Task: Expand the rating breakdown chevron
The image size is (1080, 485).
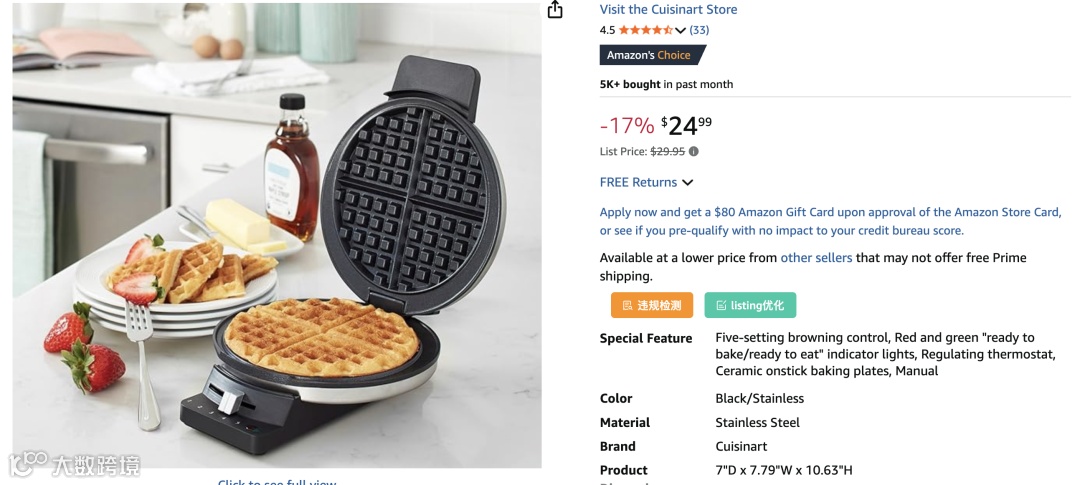Action: click(x=681, y=30)
